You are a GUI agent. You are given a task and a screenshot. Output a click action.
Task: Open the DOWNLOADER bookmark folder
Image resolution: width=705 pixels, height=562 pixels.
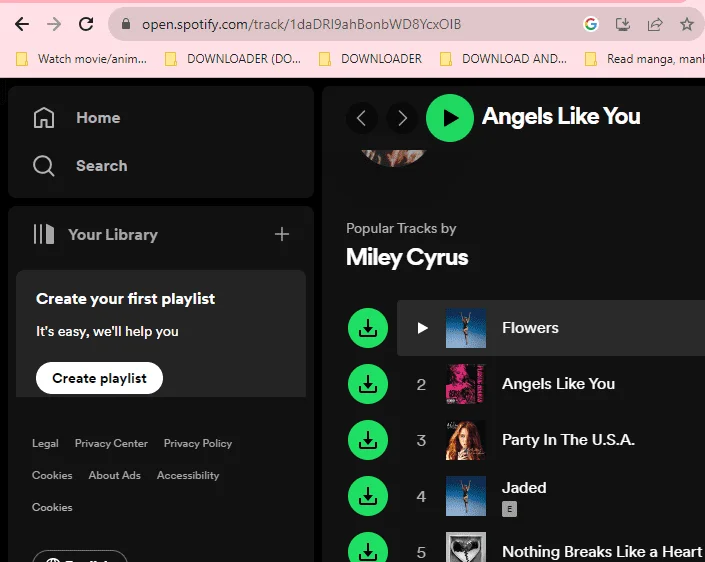pyautogui.click(x=370, y=59)
